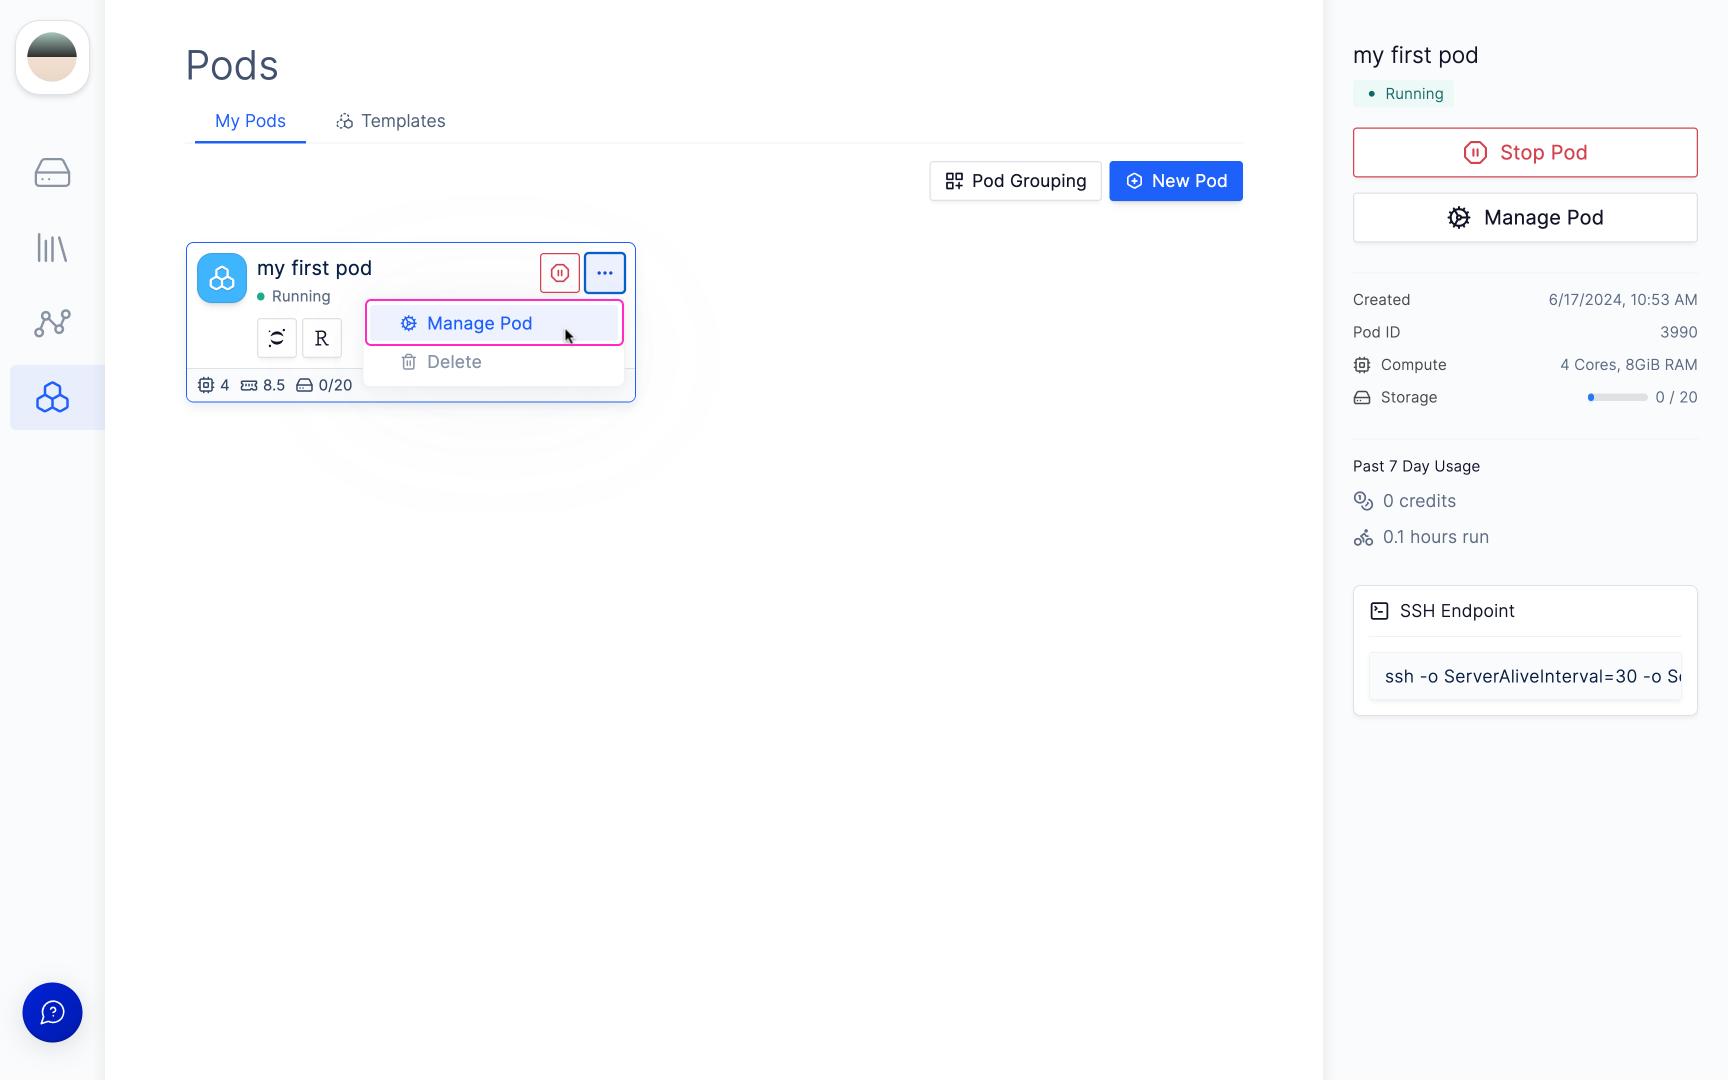Click the Storage usage progress bar
This screenshot has height=1080, width=1728.
point(1617,397)
